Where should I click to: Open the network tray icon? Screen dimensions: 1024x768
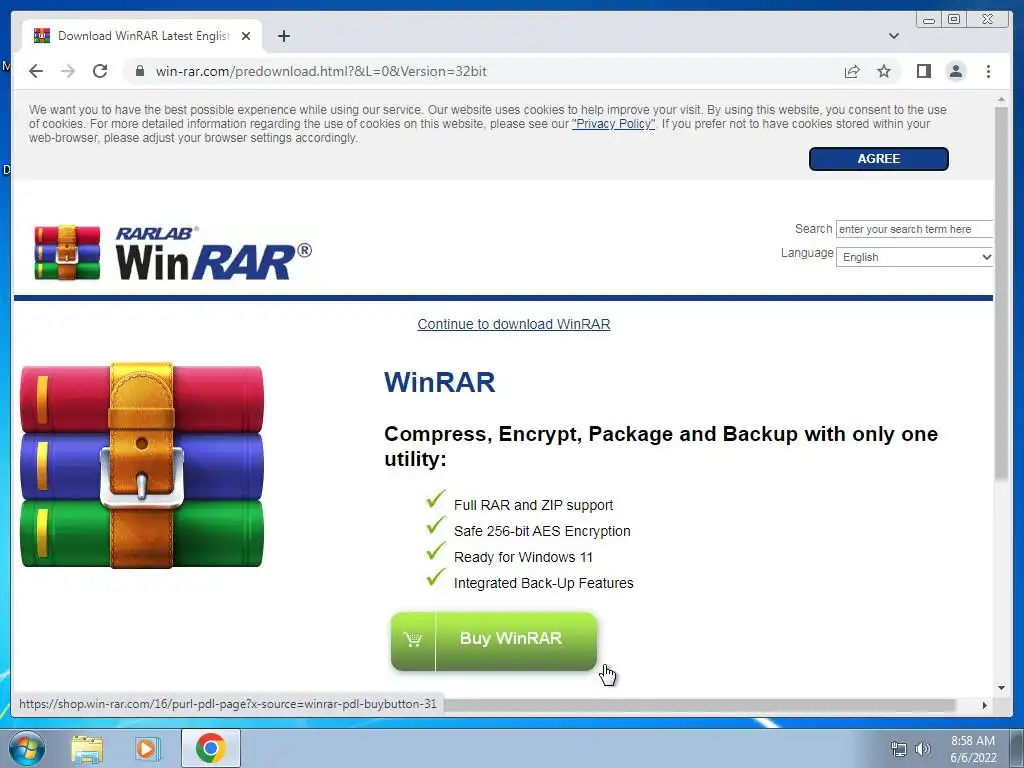pos(899,749)
